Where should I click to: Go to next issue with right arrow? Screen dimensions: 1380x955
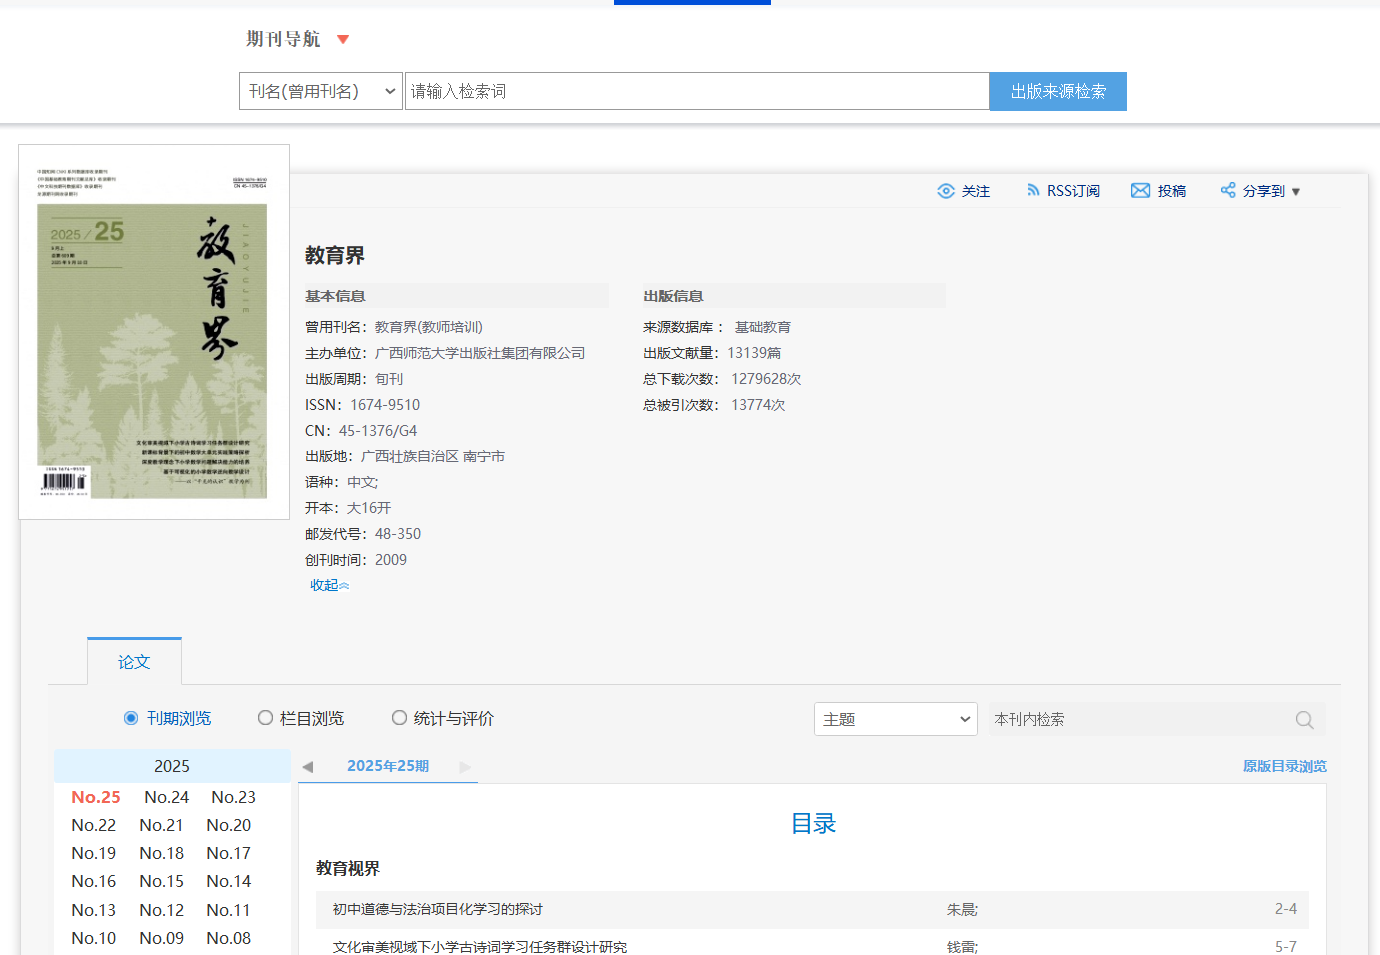(x=464, y=767)
